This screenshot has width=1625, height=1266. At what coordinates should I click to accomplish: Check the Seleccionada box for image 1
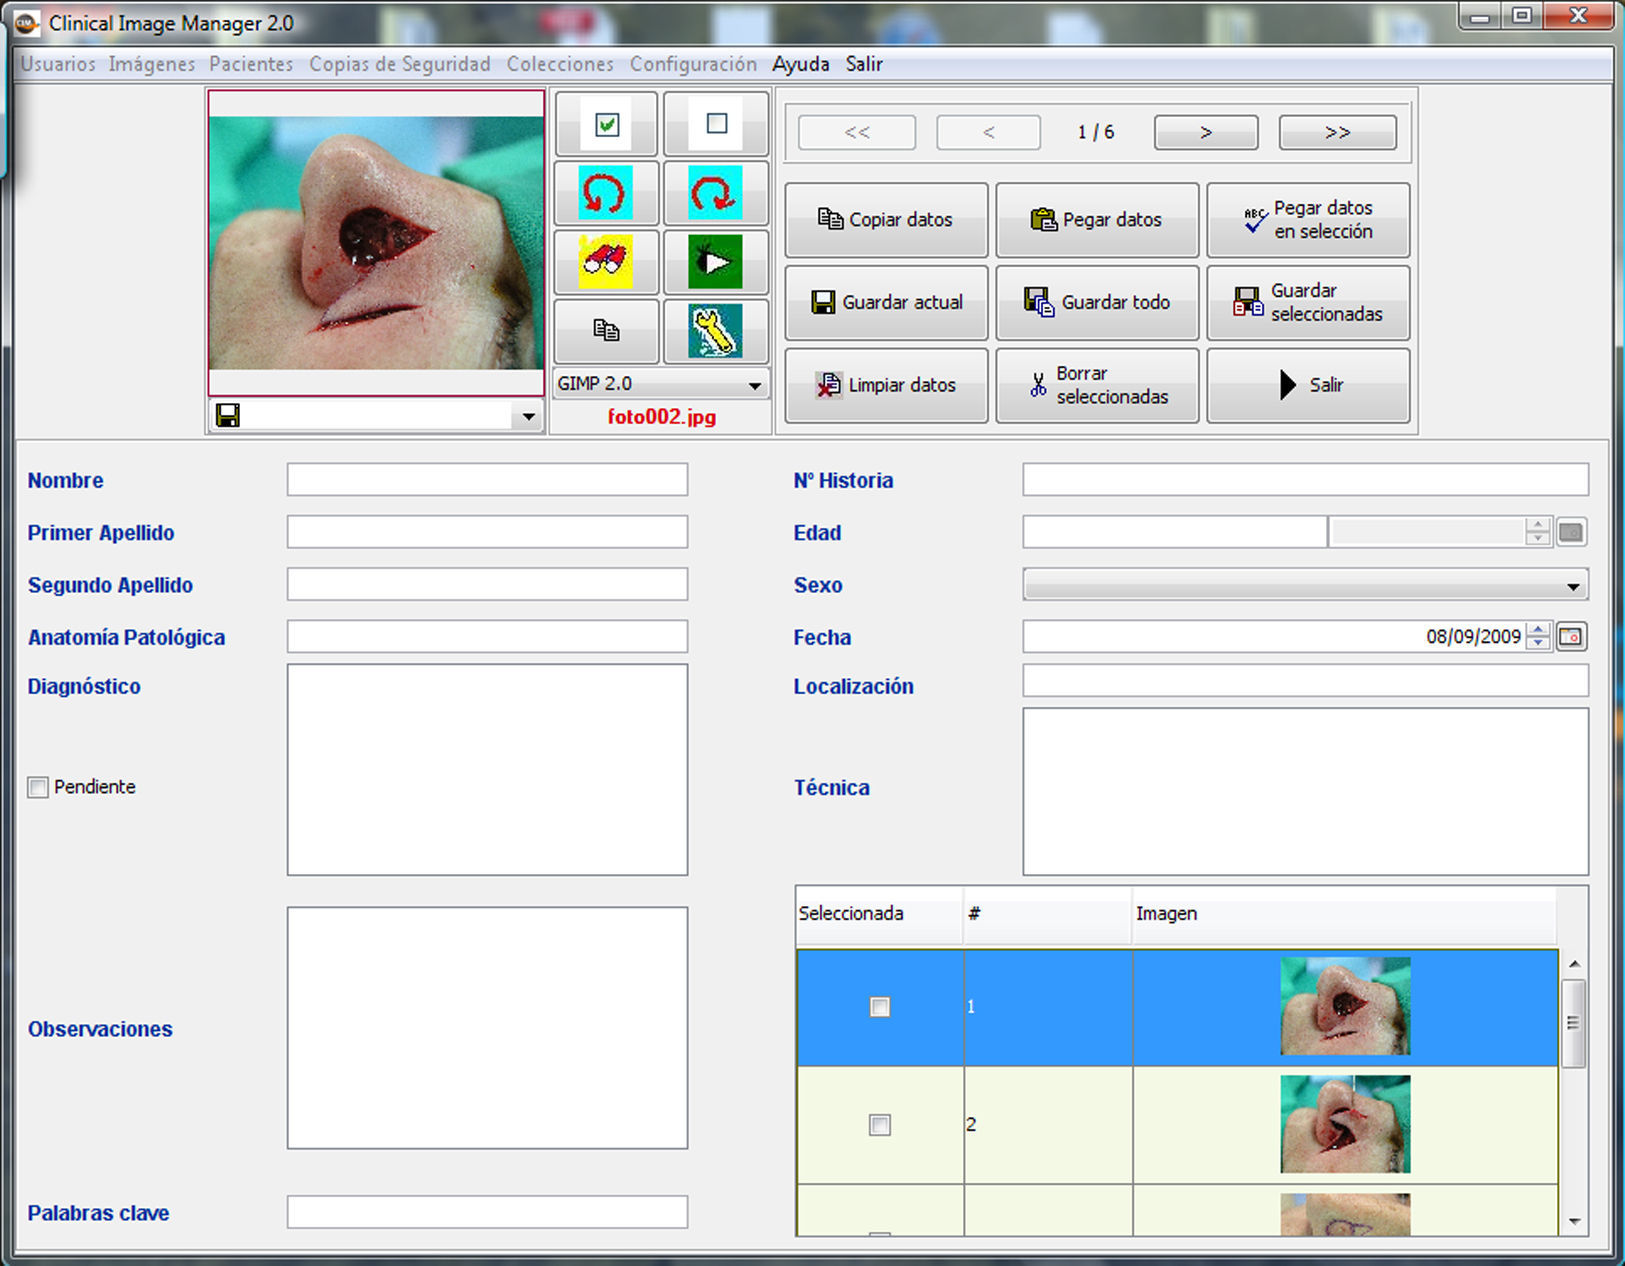[880, 1007]
